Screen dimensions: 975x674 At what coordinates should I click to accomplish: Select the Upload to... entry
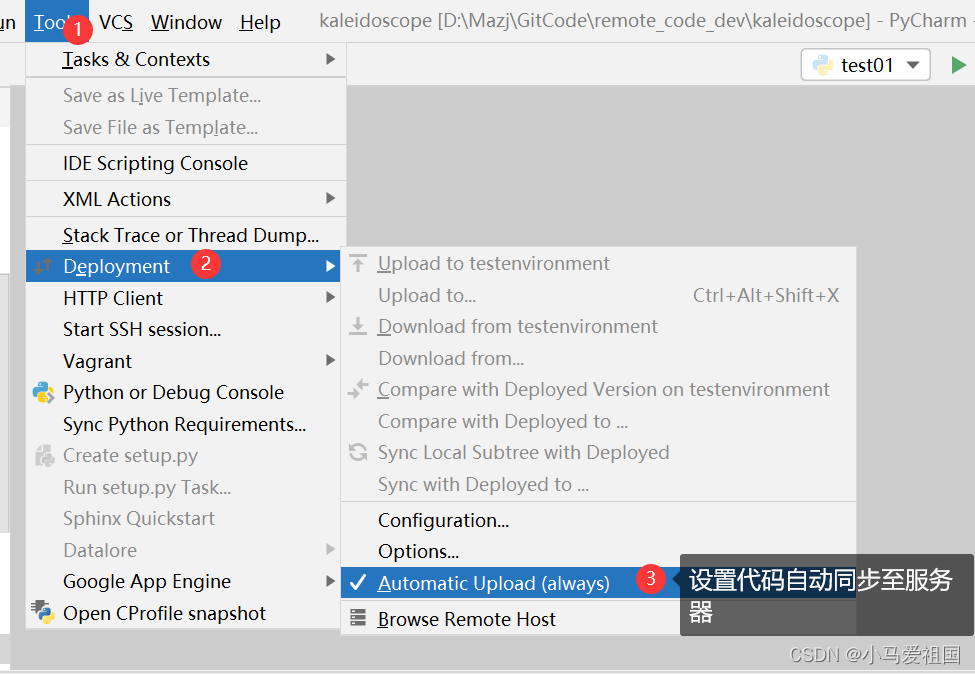598,295
